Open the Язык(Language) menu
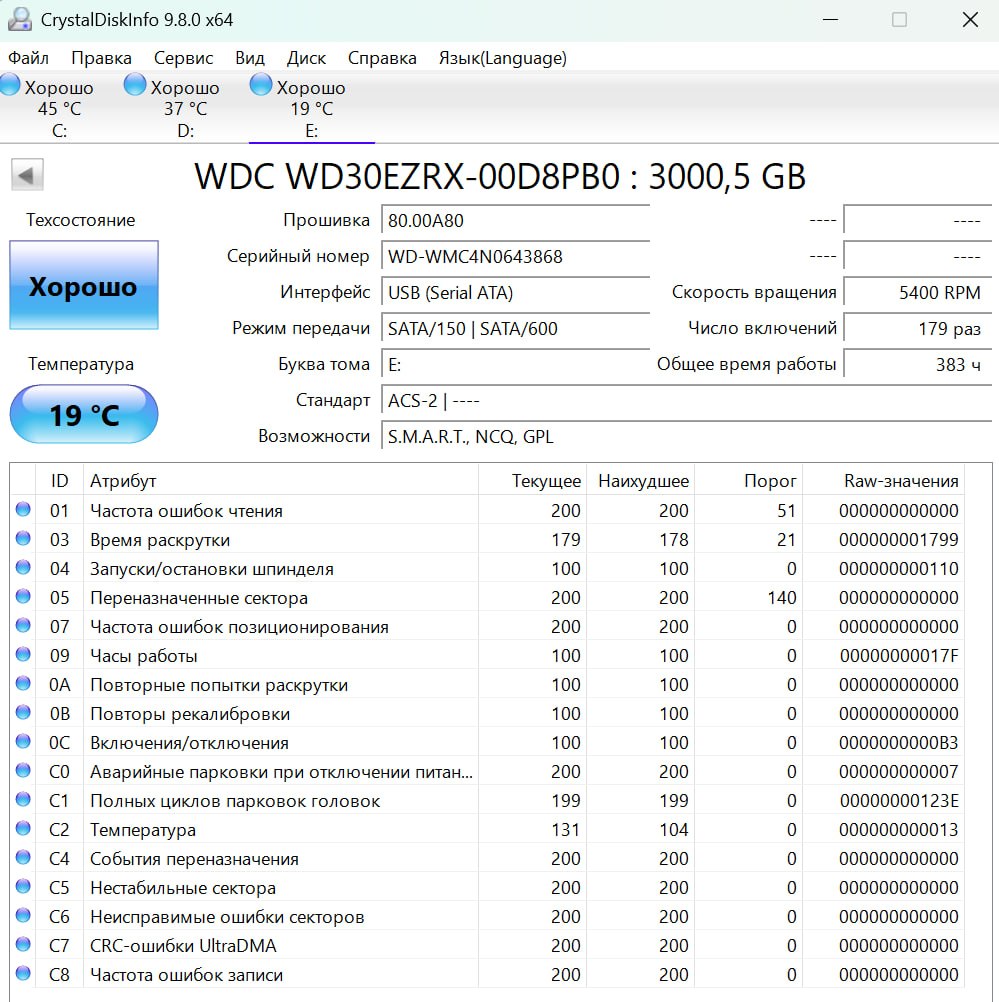The width and height of the screenshot is (999, 1002). click(x=502, y=58)
